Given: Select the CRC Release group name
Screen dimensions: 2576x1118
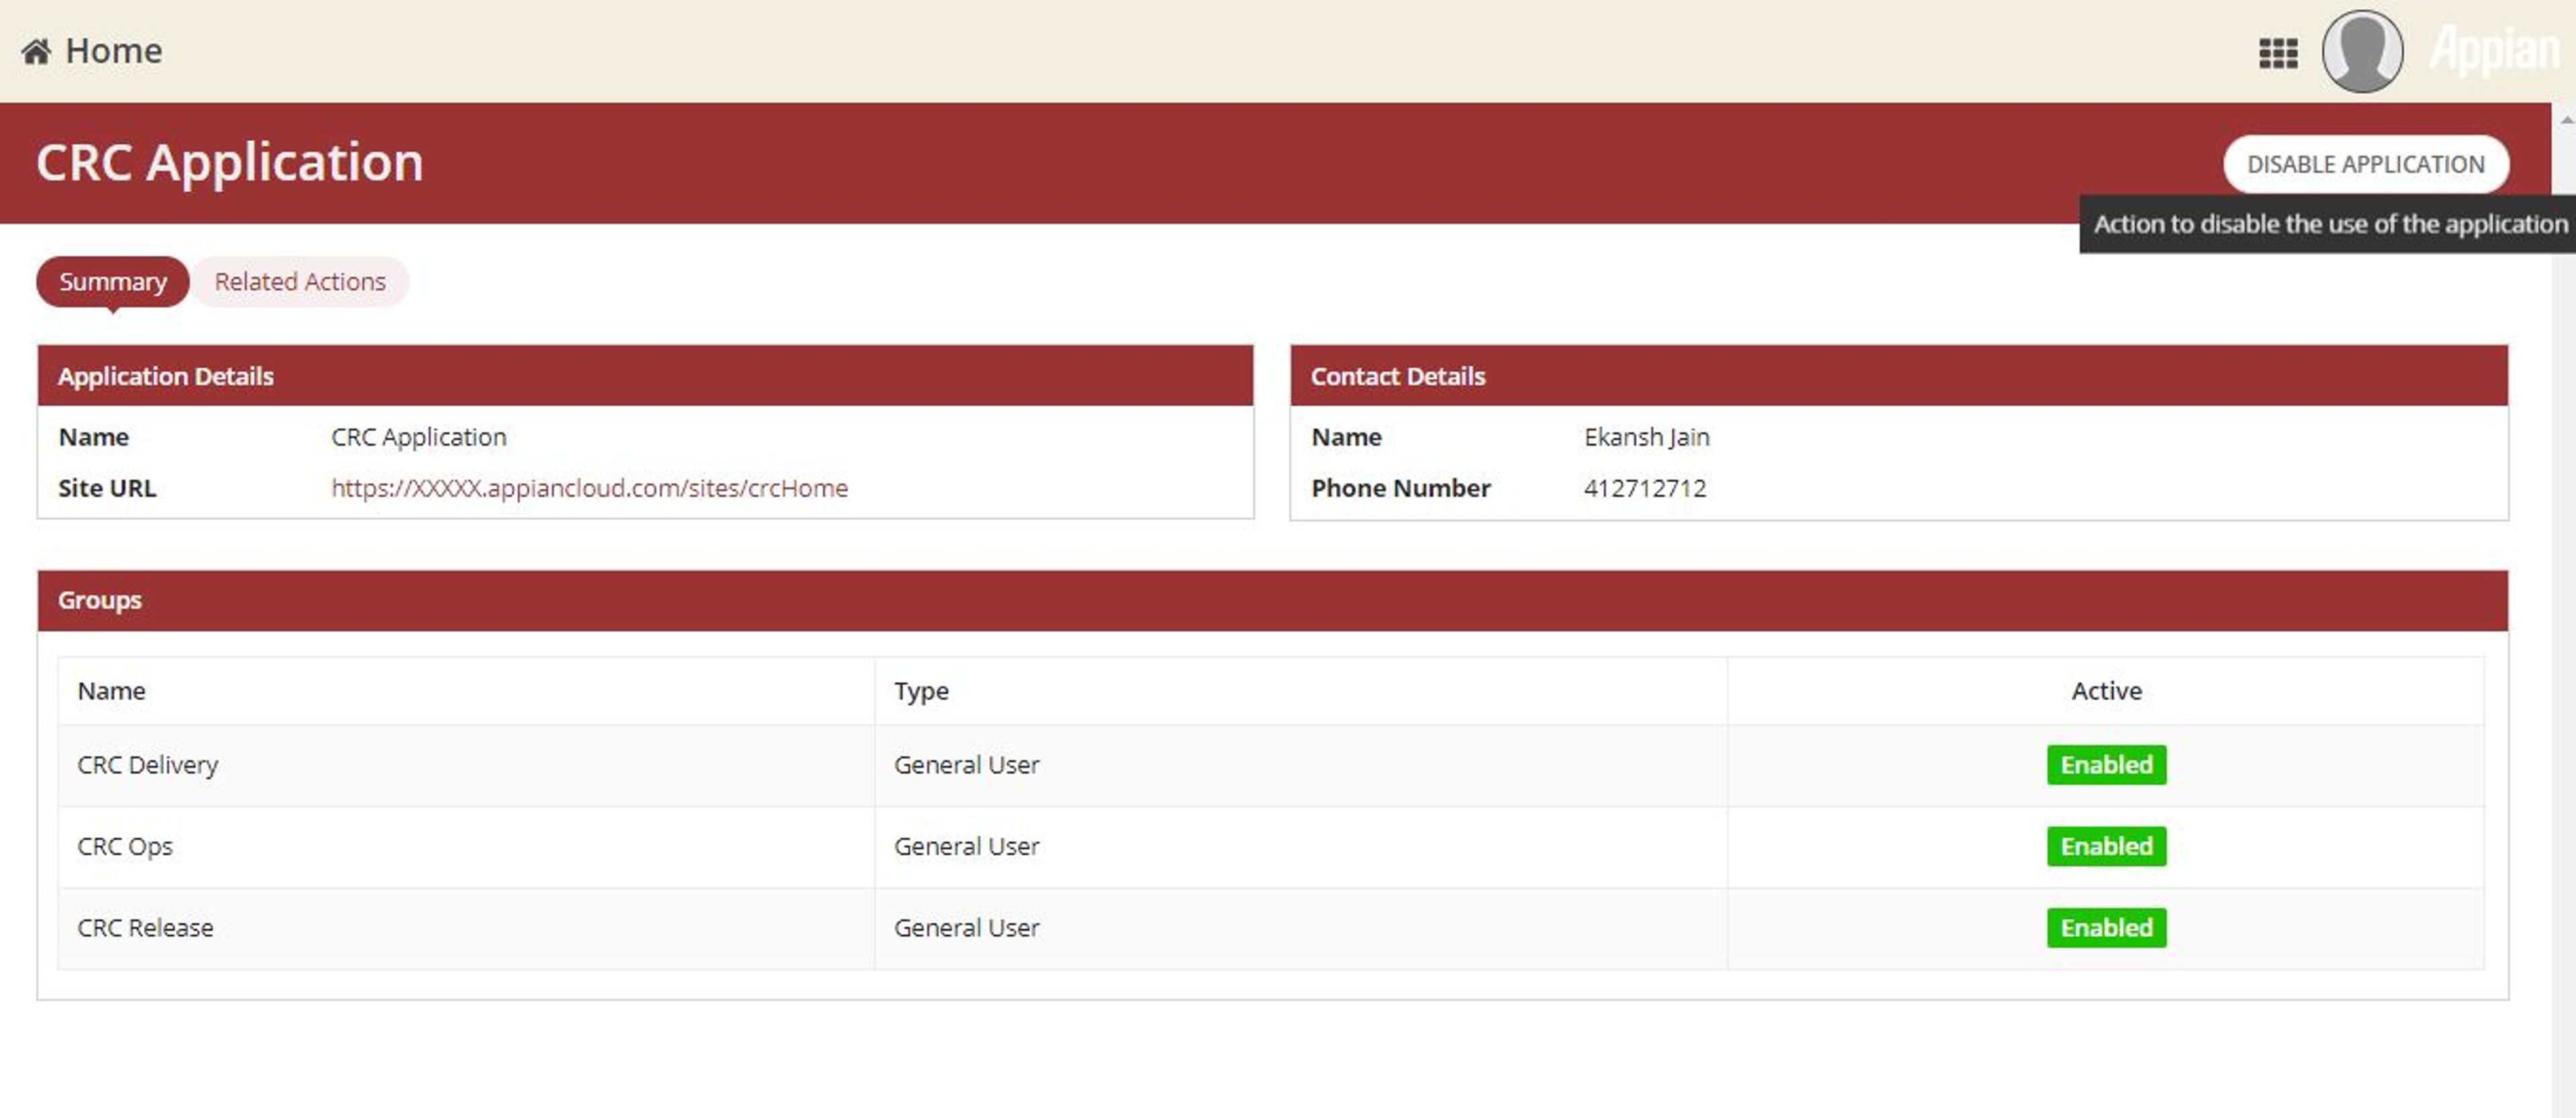Looking at the screenshot, I should coord(145,928).
